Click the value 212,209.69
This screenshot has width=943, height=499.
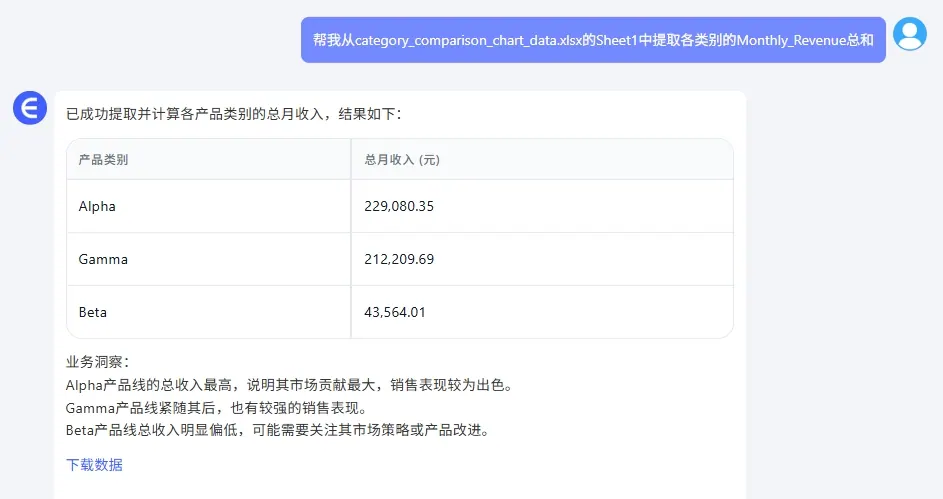click(x=399, y=259)
